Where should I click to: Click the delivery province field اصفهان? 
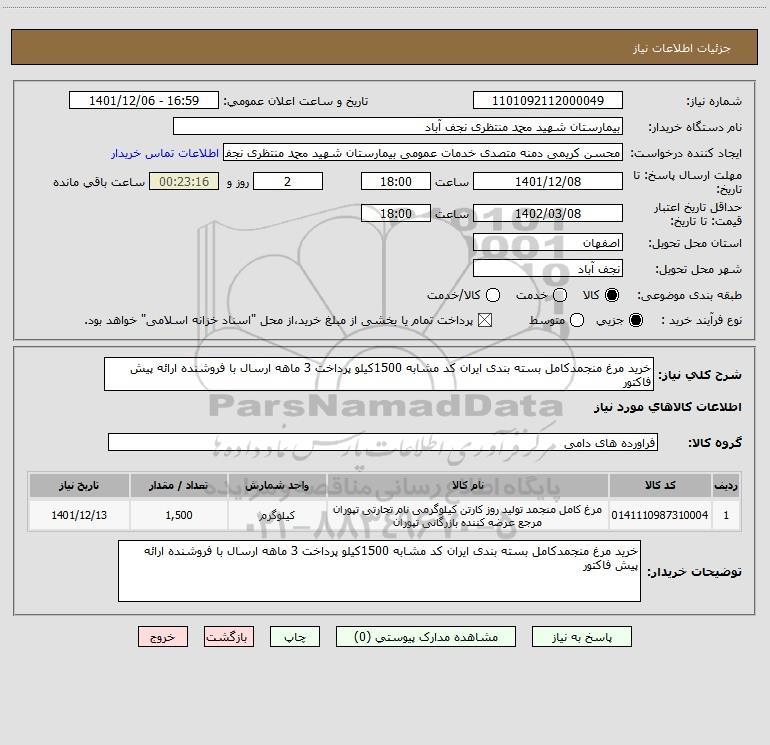click(x=548, y=243)
